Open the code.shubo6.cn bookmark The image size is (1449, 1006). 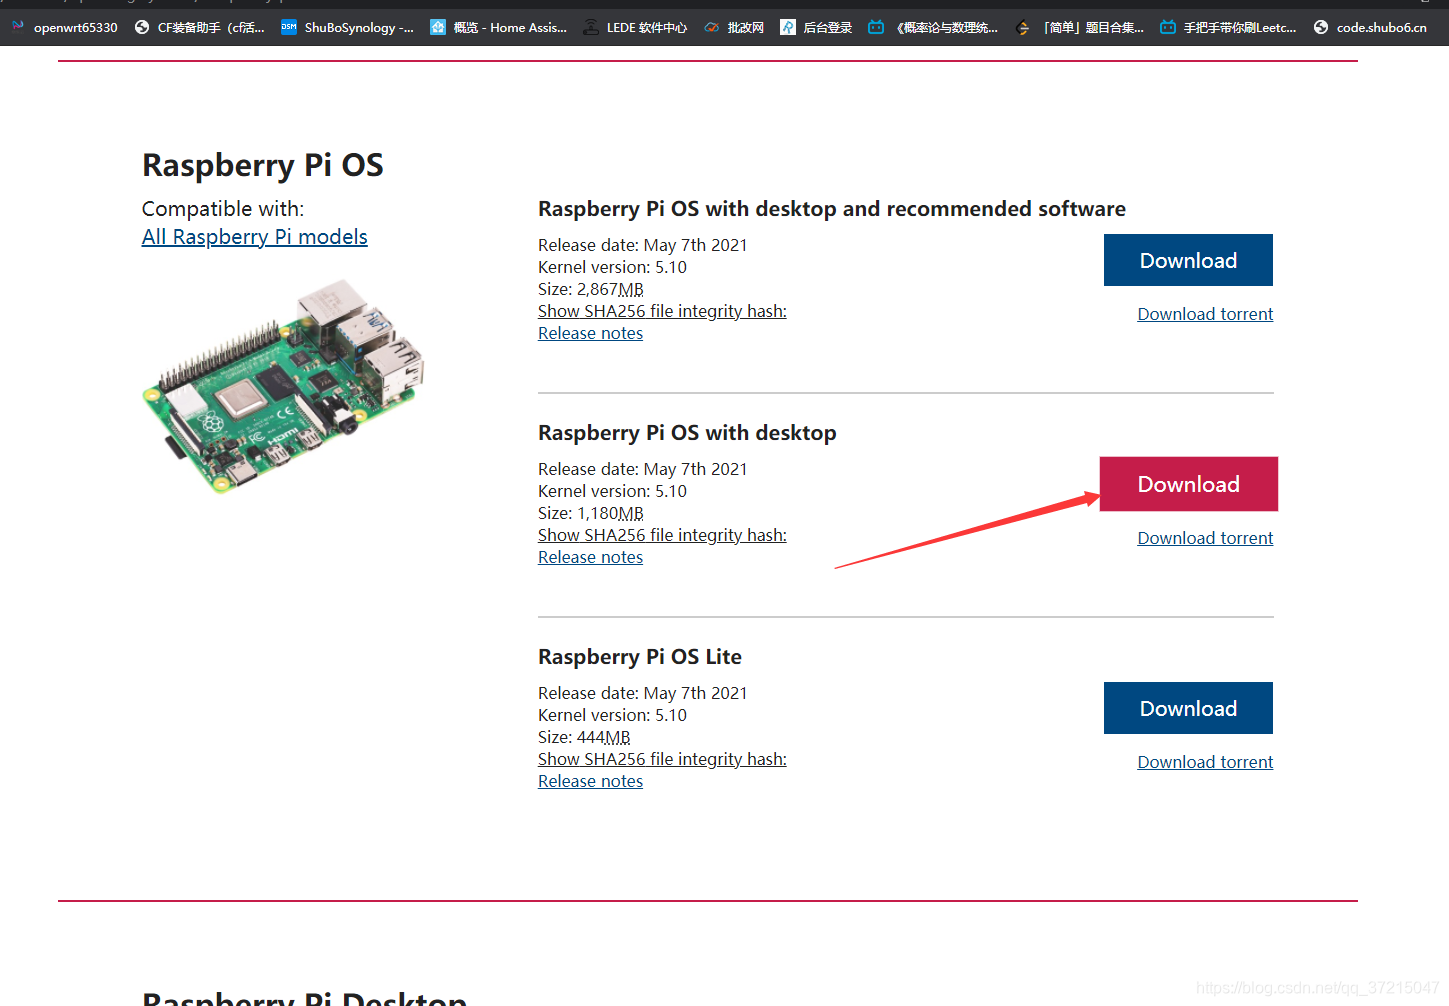point(1370,27)
